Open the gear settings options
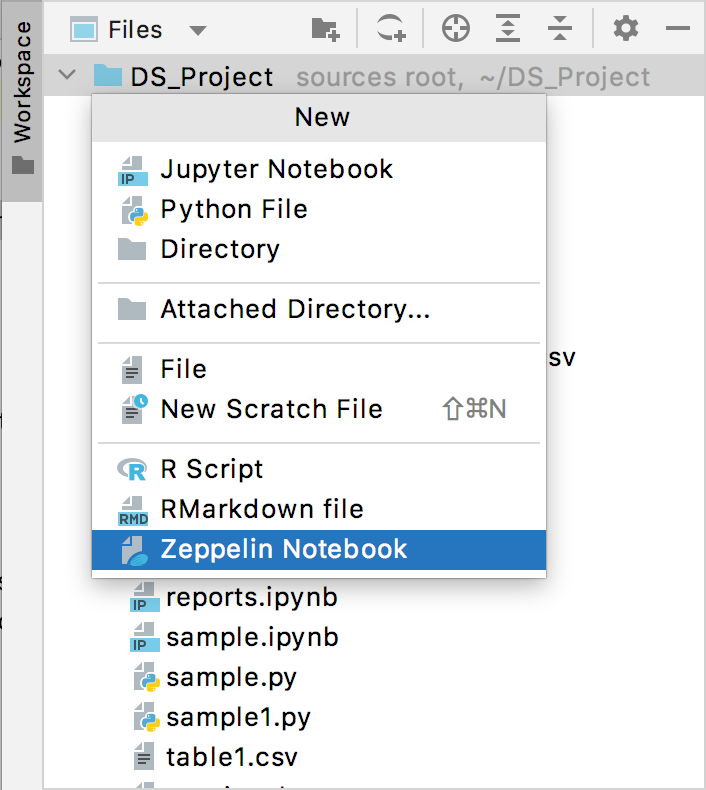 pos(626,30)
